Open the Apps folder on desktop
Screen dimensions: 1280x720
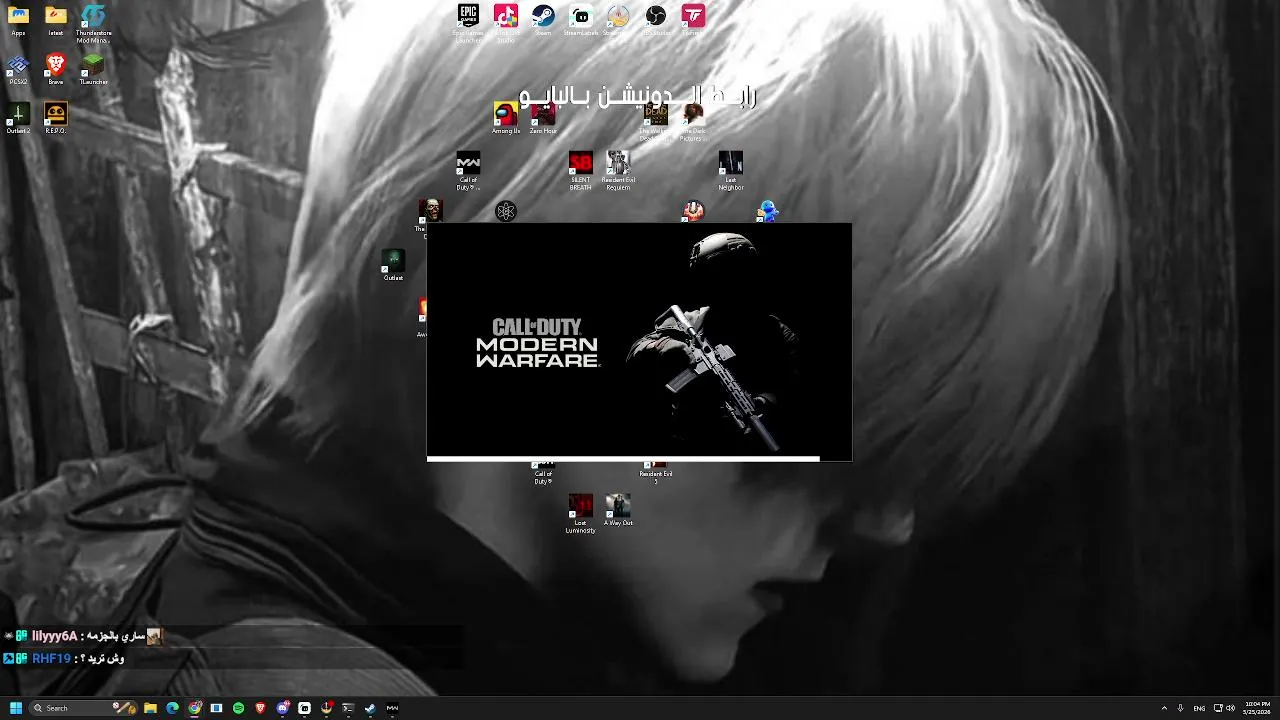coord(18,21)
